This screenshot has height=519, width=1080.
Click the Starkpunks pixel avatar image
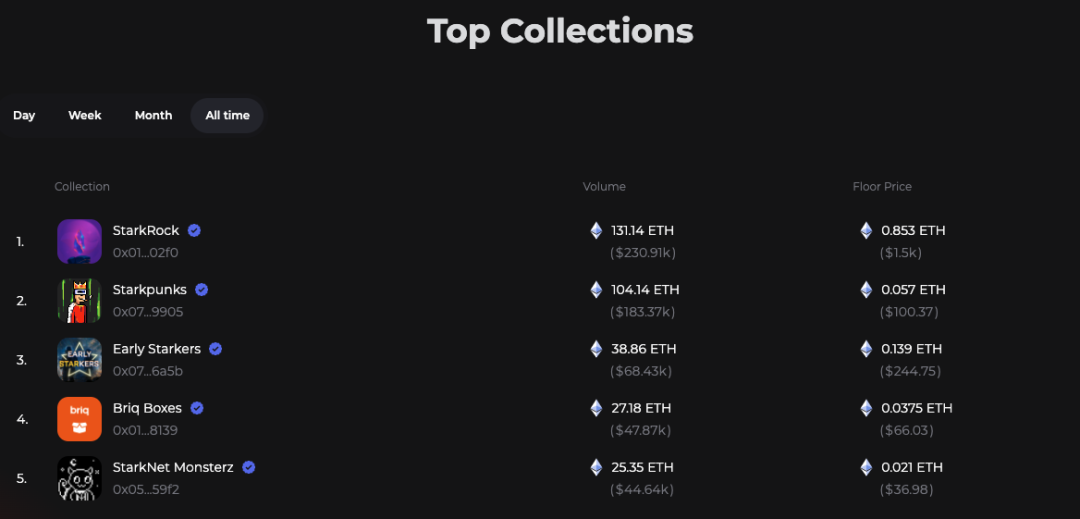click(x=79, y=301)
